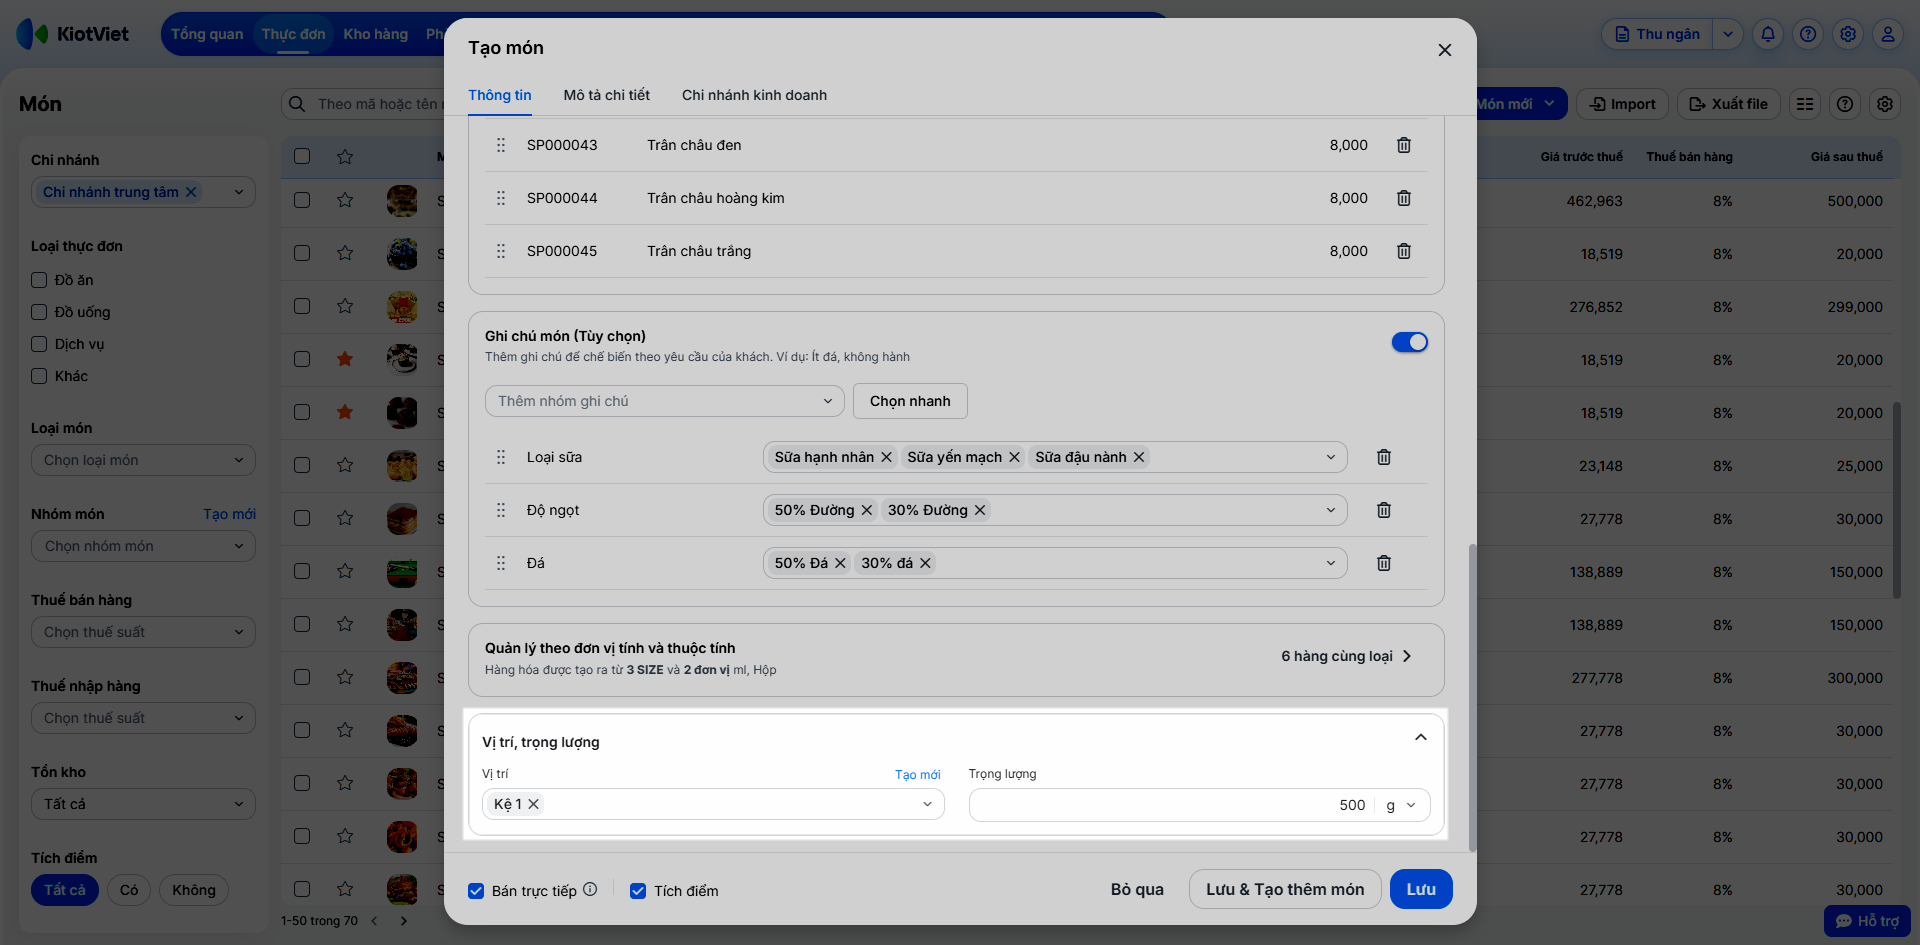Expand the Đá options dropdown
This screenshot has height=945, width=1920.
click(1331, 563)
